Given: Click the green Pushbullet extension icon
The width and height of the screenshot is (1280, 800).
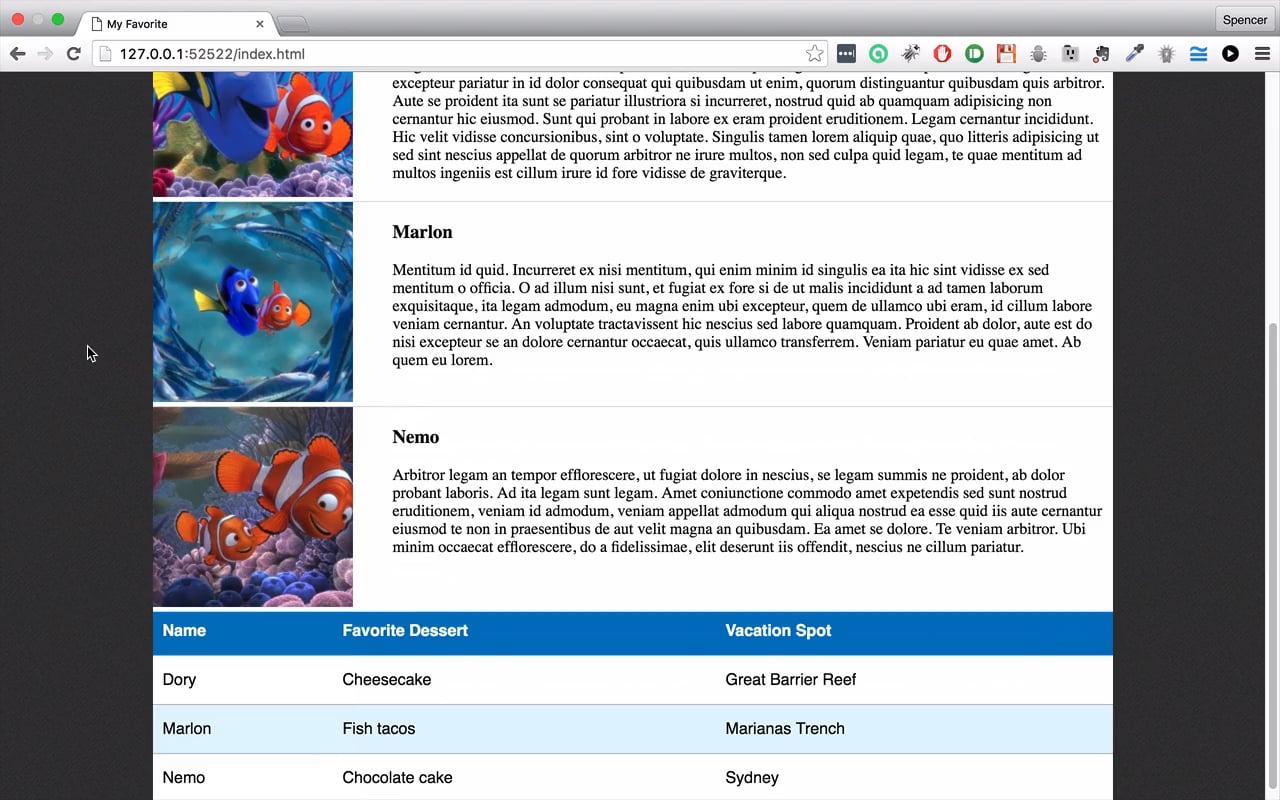Looking at the screenshot, I should click(974, 54).
